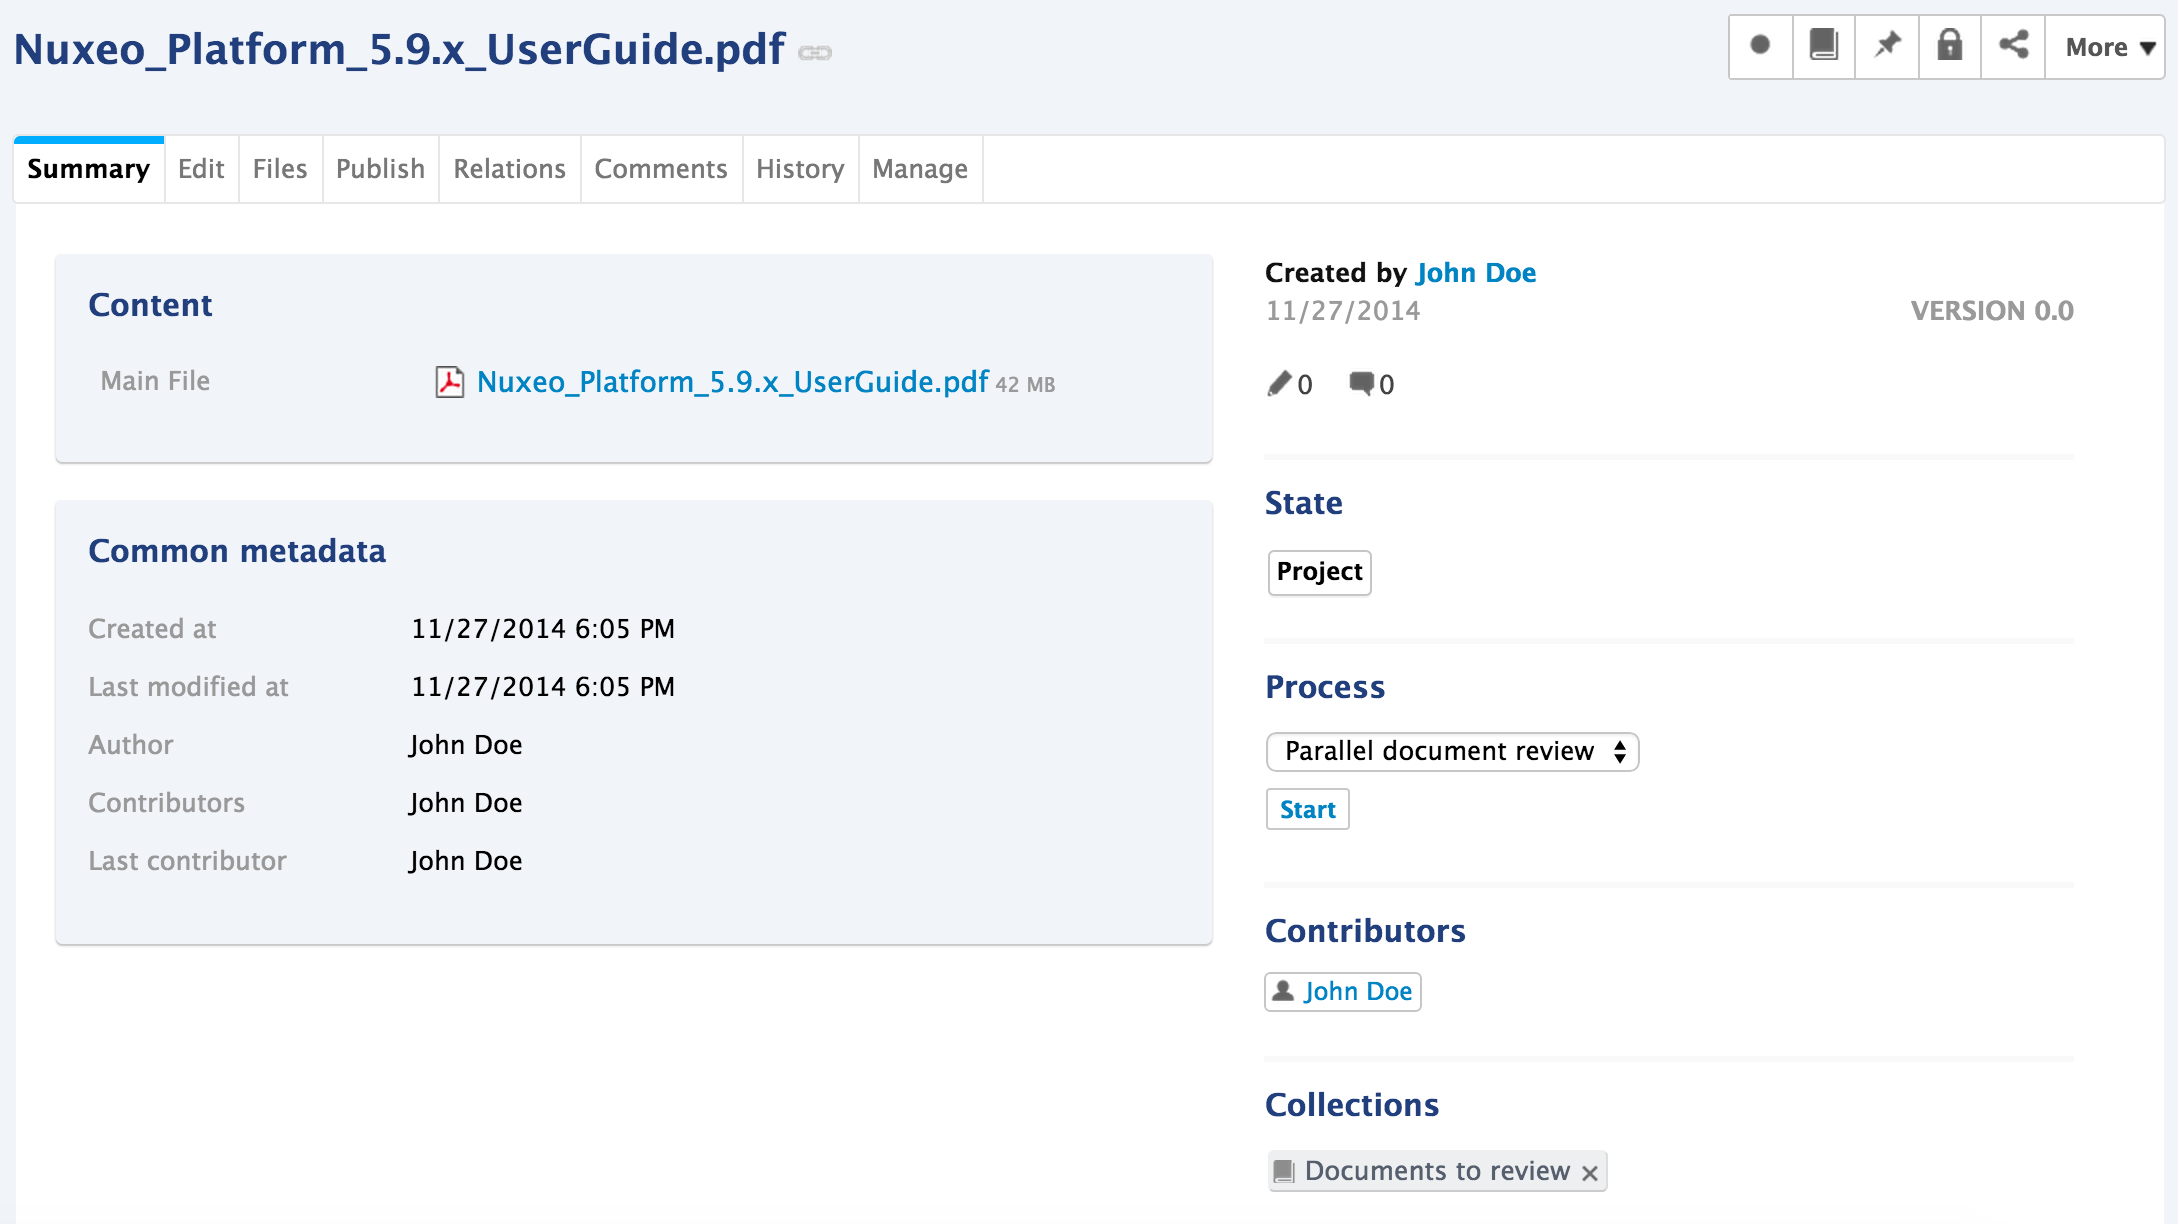Image resolution: width=2178 pixels, height=1224 pixels.
Task: Click the Project state badge
Action: tap(1320, 572)
